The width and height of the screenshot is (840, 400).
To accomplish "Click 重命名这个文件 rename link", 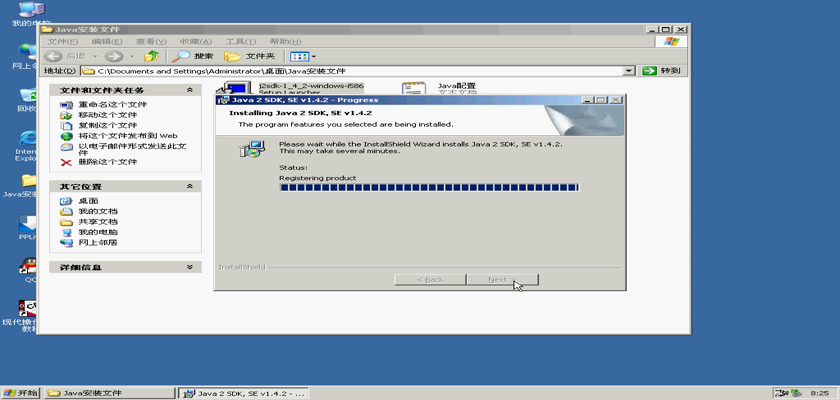I will tap(112, 104).
